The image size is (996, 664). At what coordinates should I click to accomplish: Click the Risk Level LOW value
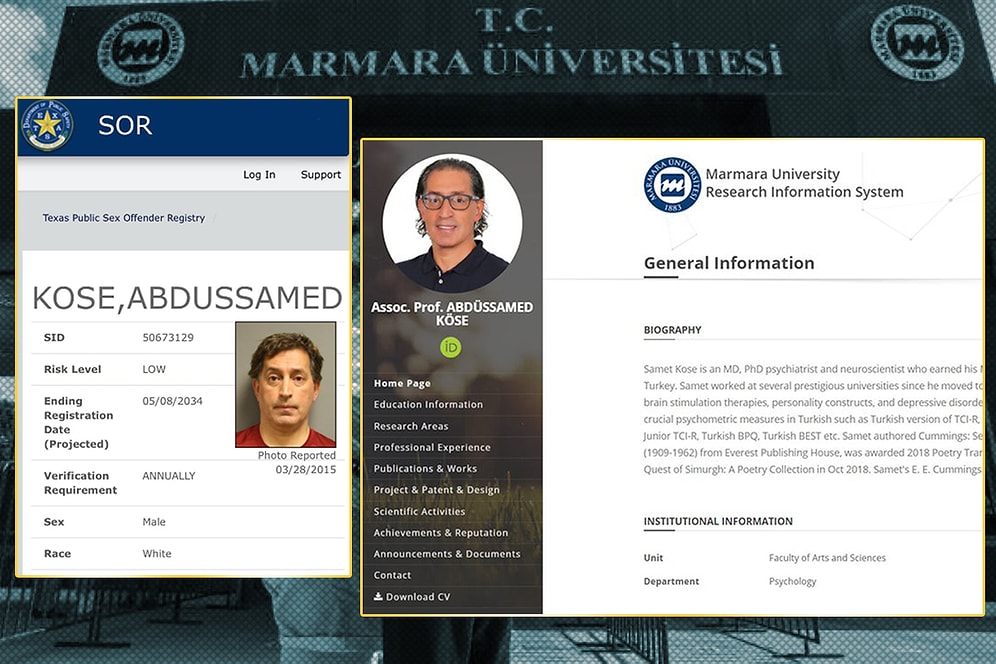pos(154,369)
